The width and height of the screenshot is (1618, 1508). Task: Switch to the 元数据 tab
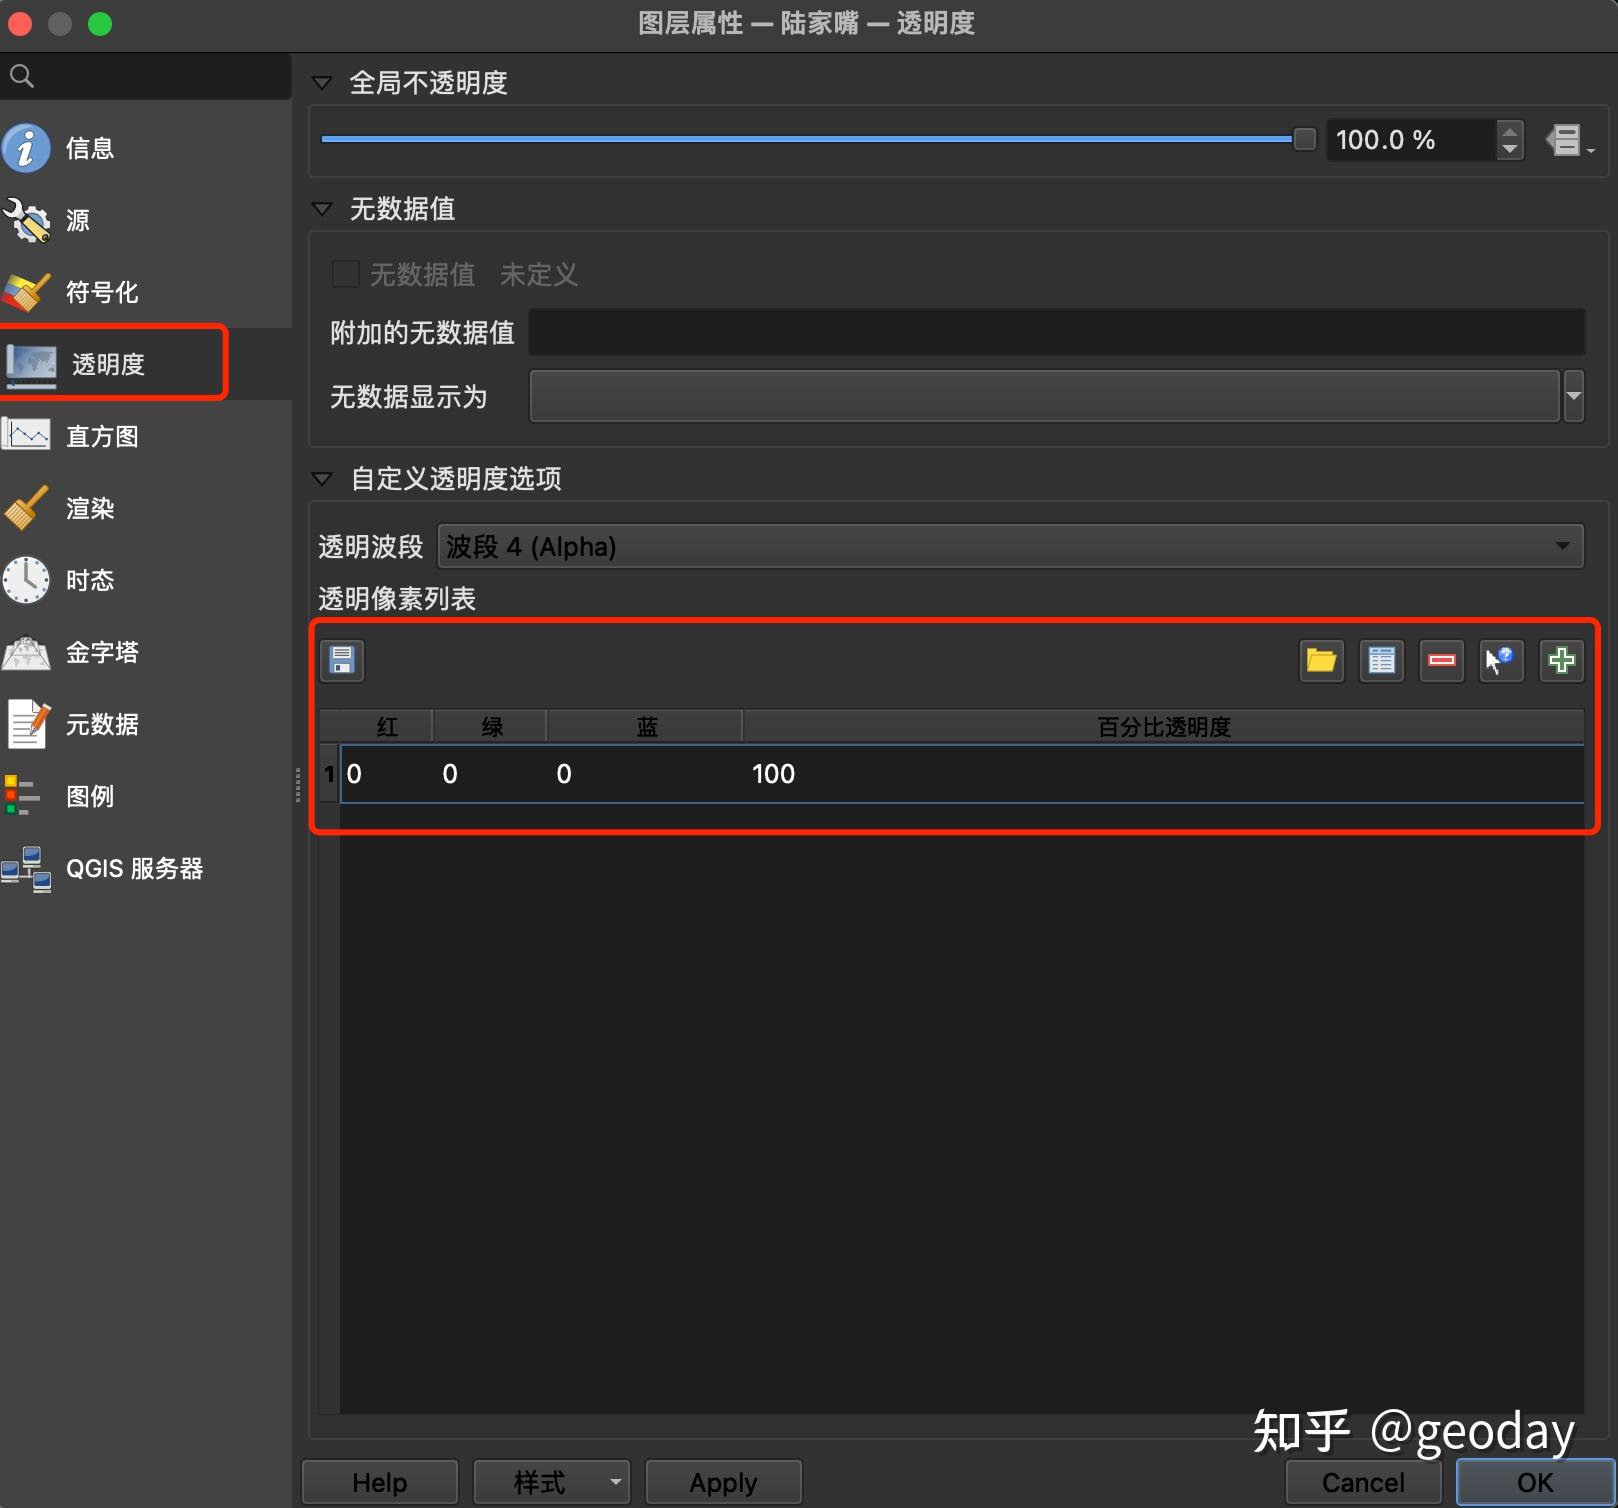coord(101,724)
